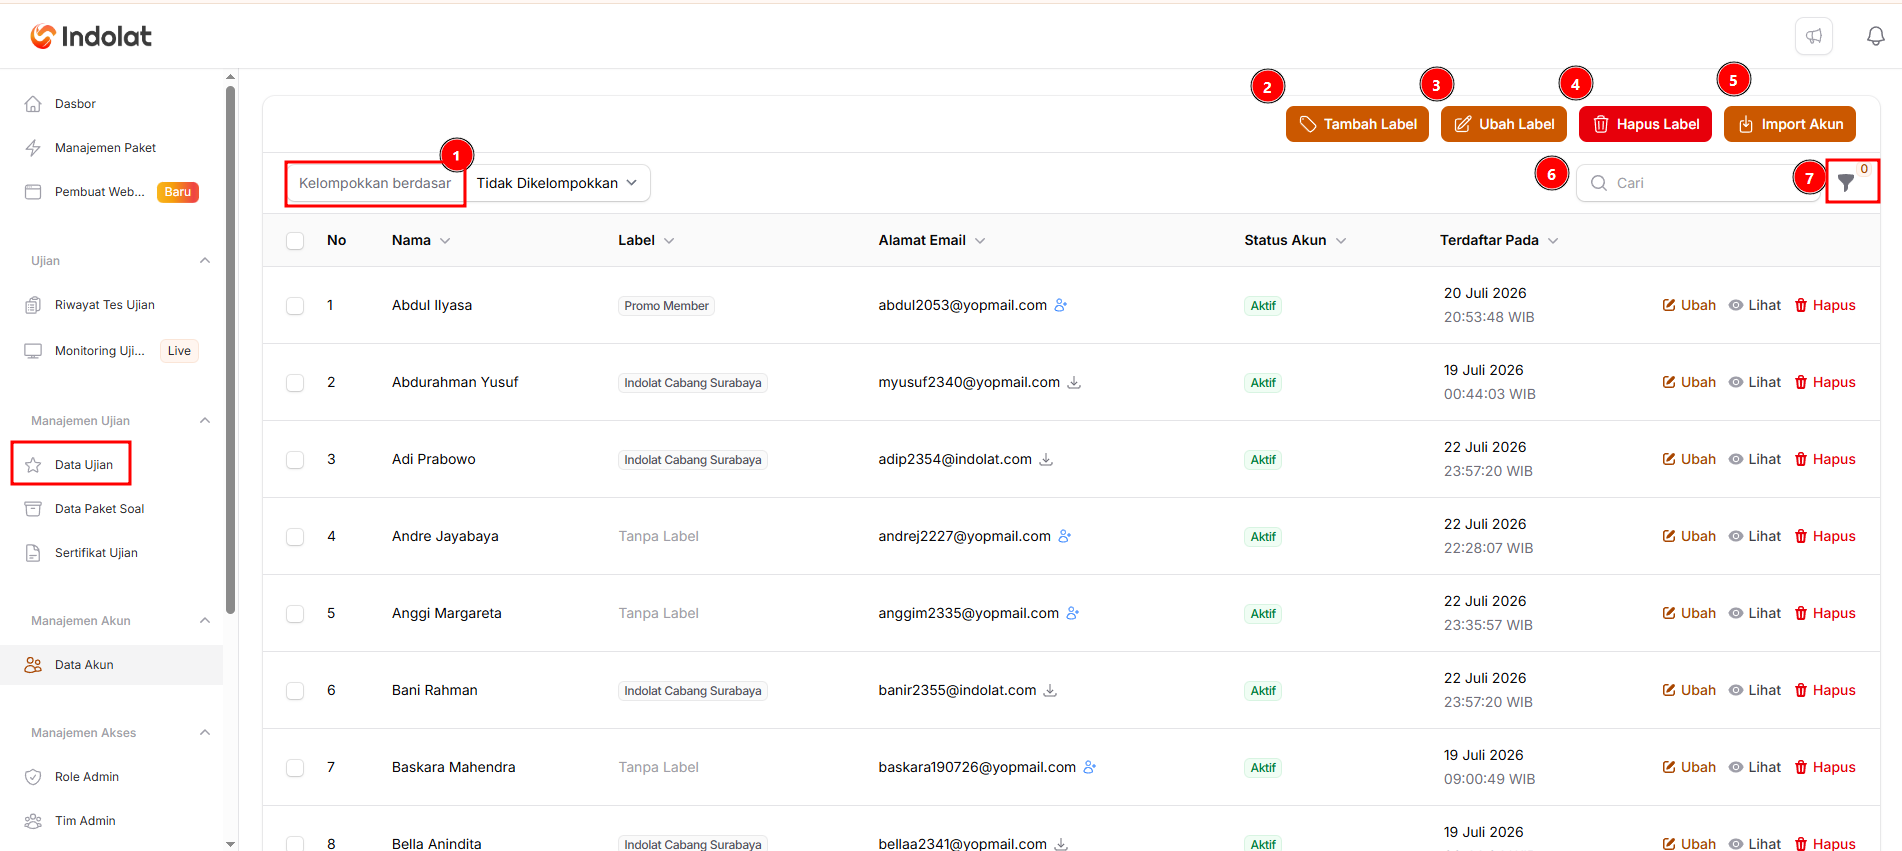Open the filter funnel icon
Screen dimensions: 1902x851
click(x=1846, y=182)
